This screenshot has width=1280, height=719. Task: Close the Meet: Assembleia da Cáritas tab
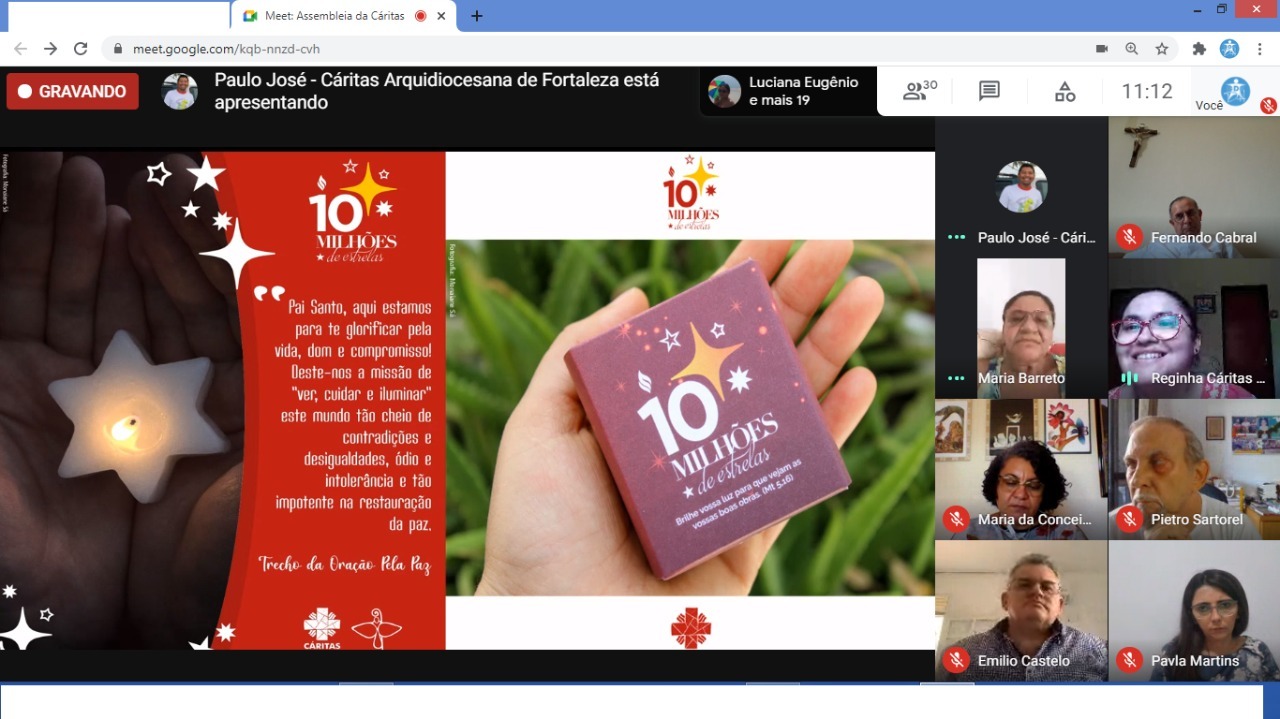pos(441,16)
